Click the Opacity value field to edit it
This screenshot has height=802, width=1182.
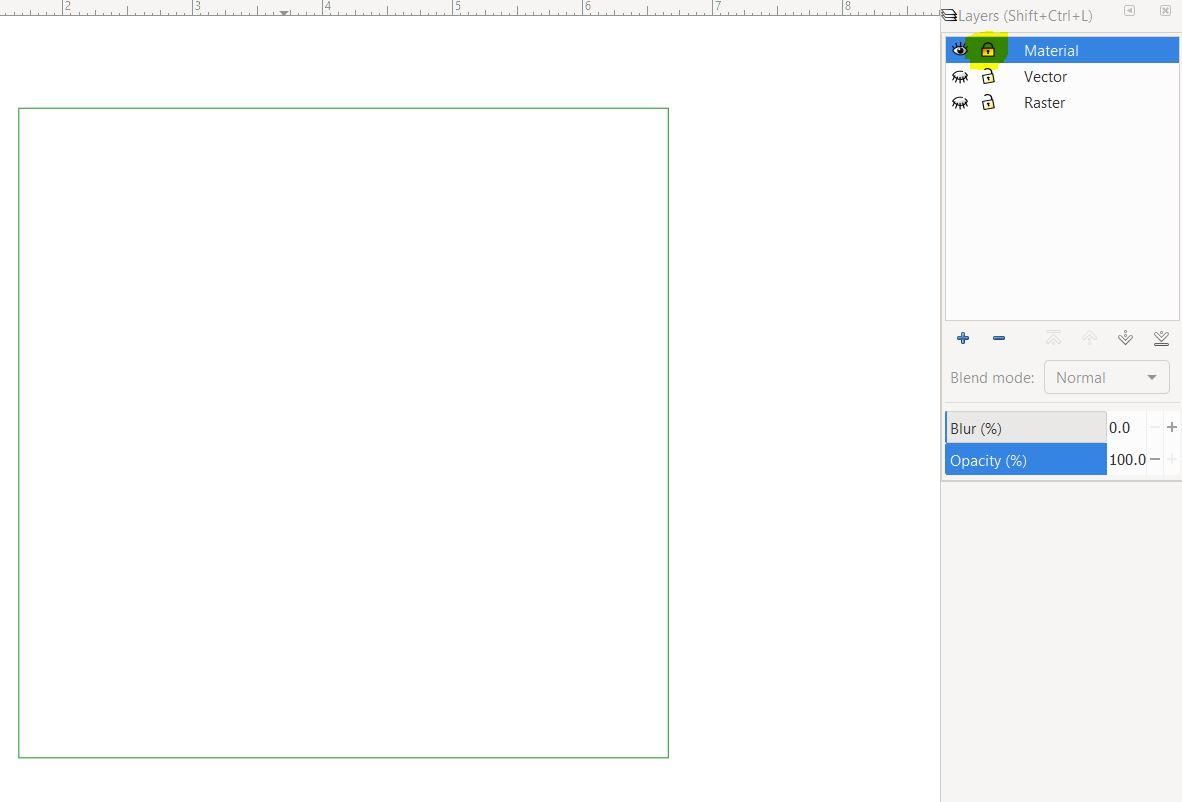click(x=1128, y=460)
